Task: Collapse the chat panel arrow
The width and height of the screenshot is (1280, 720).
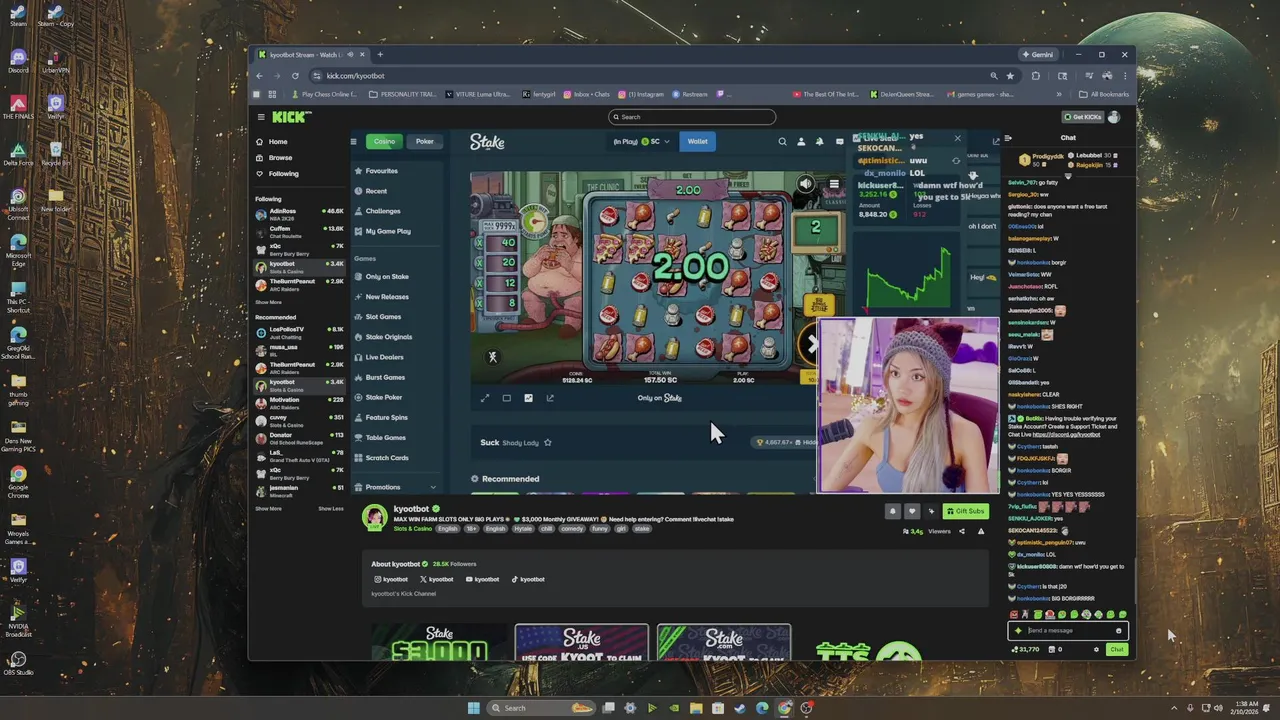Action: (1008, 138)
